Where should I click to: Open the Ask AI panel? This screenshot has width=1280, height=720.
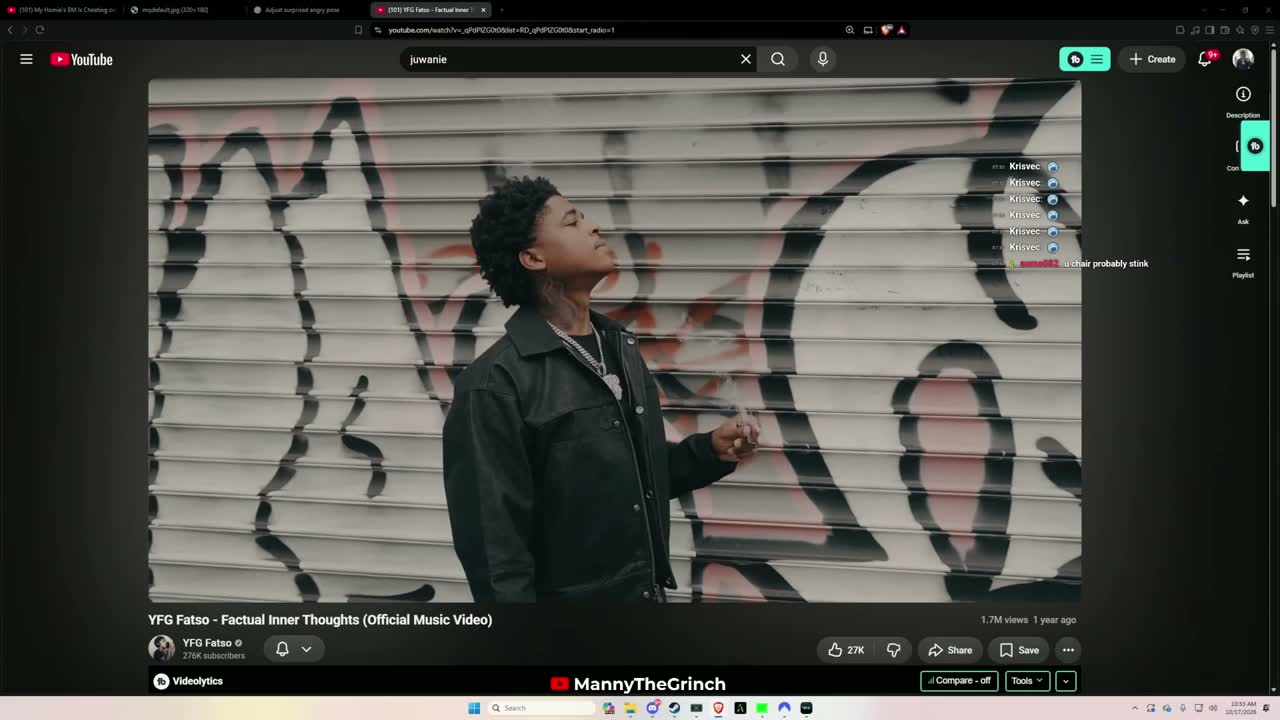1243,208
